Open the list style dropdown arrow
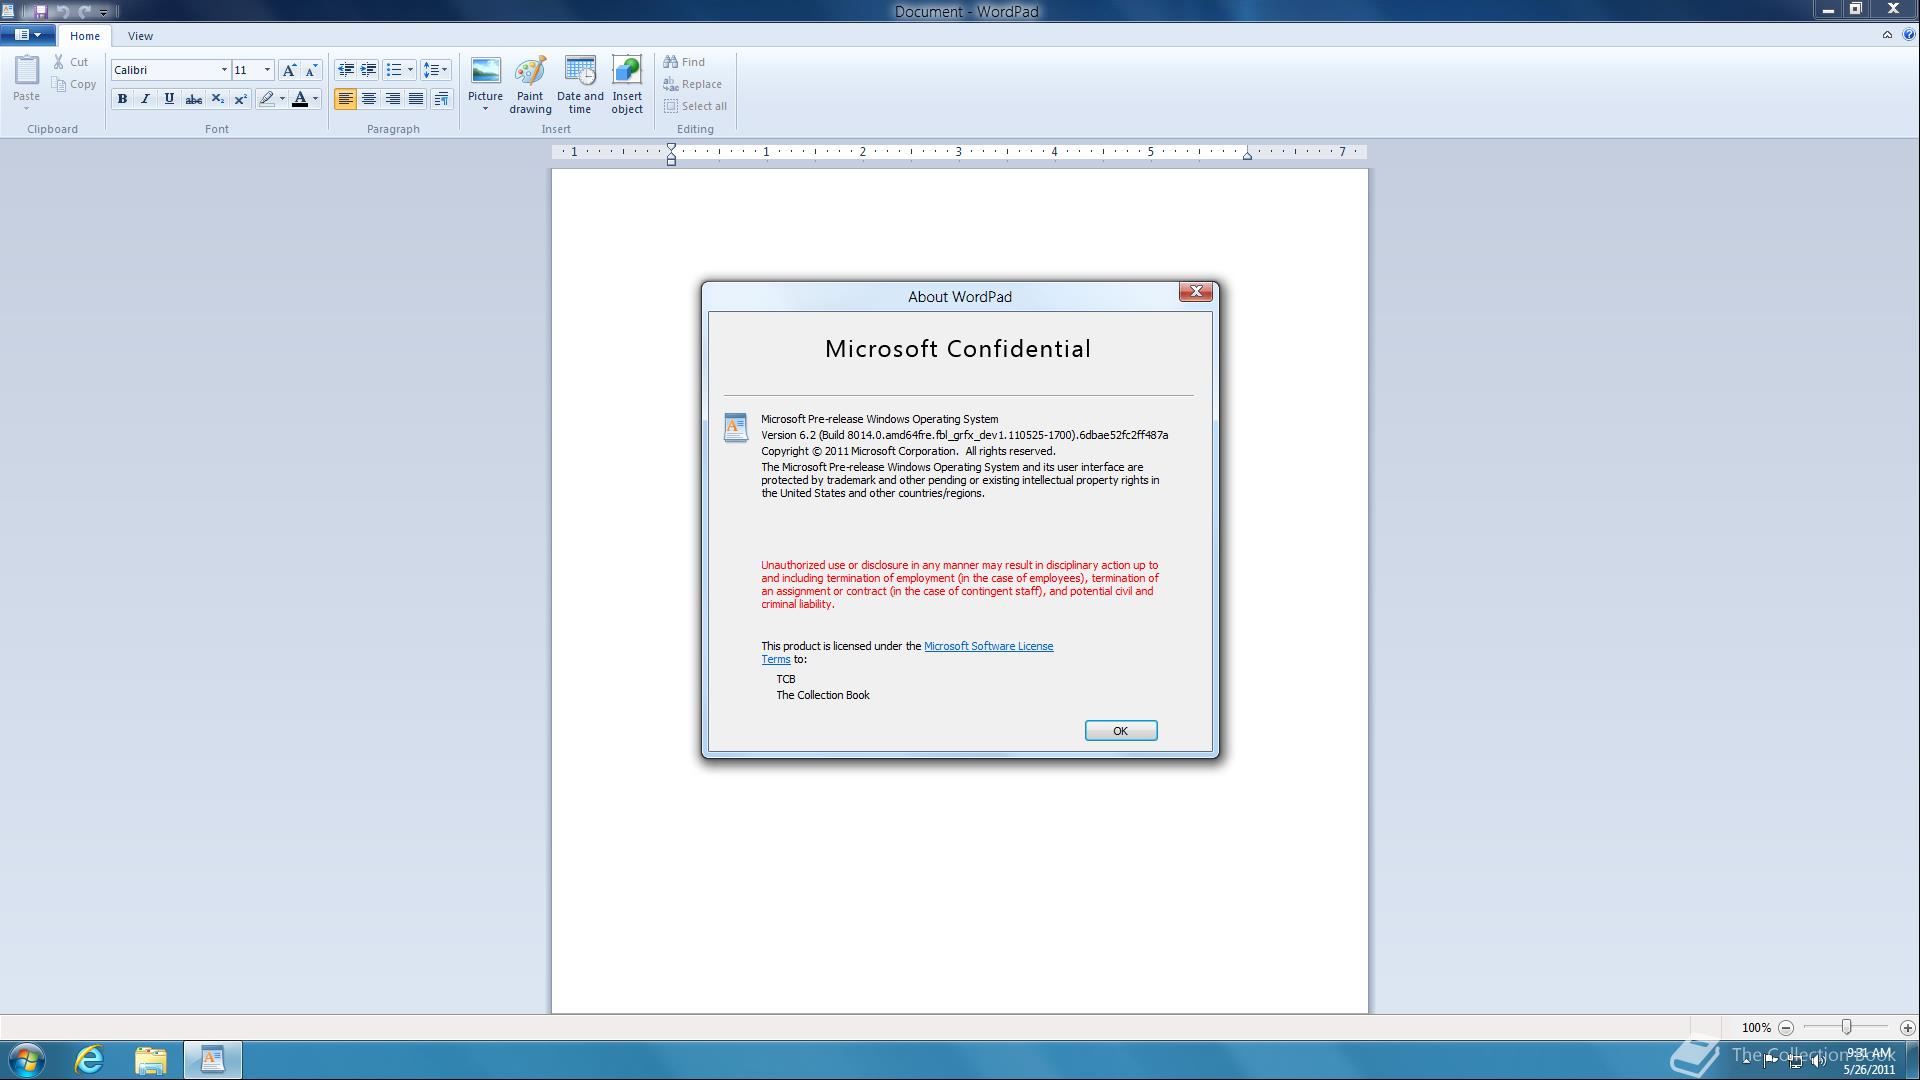Viewport: 1920px width, 1080px height. point(410,70)
